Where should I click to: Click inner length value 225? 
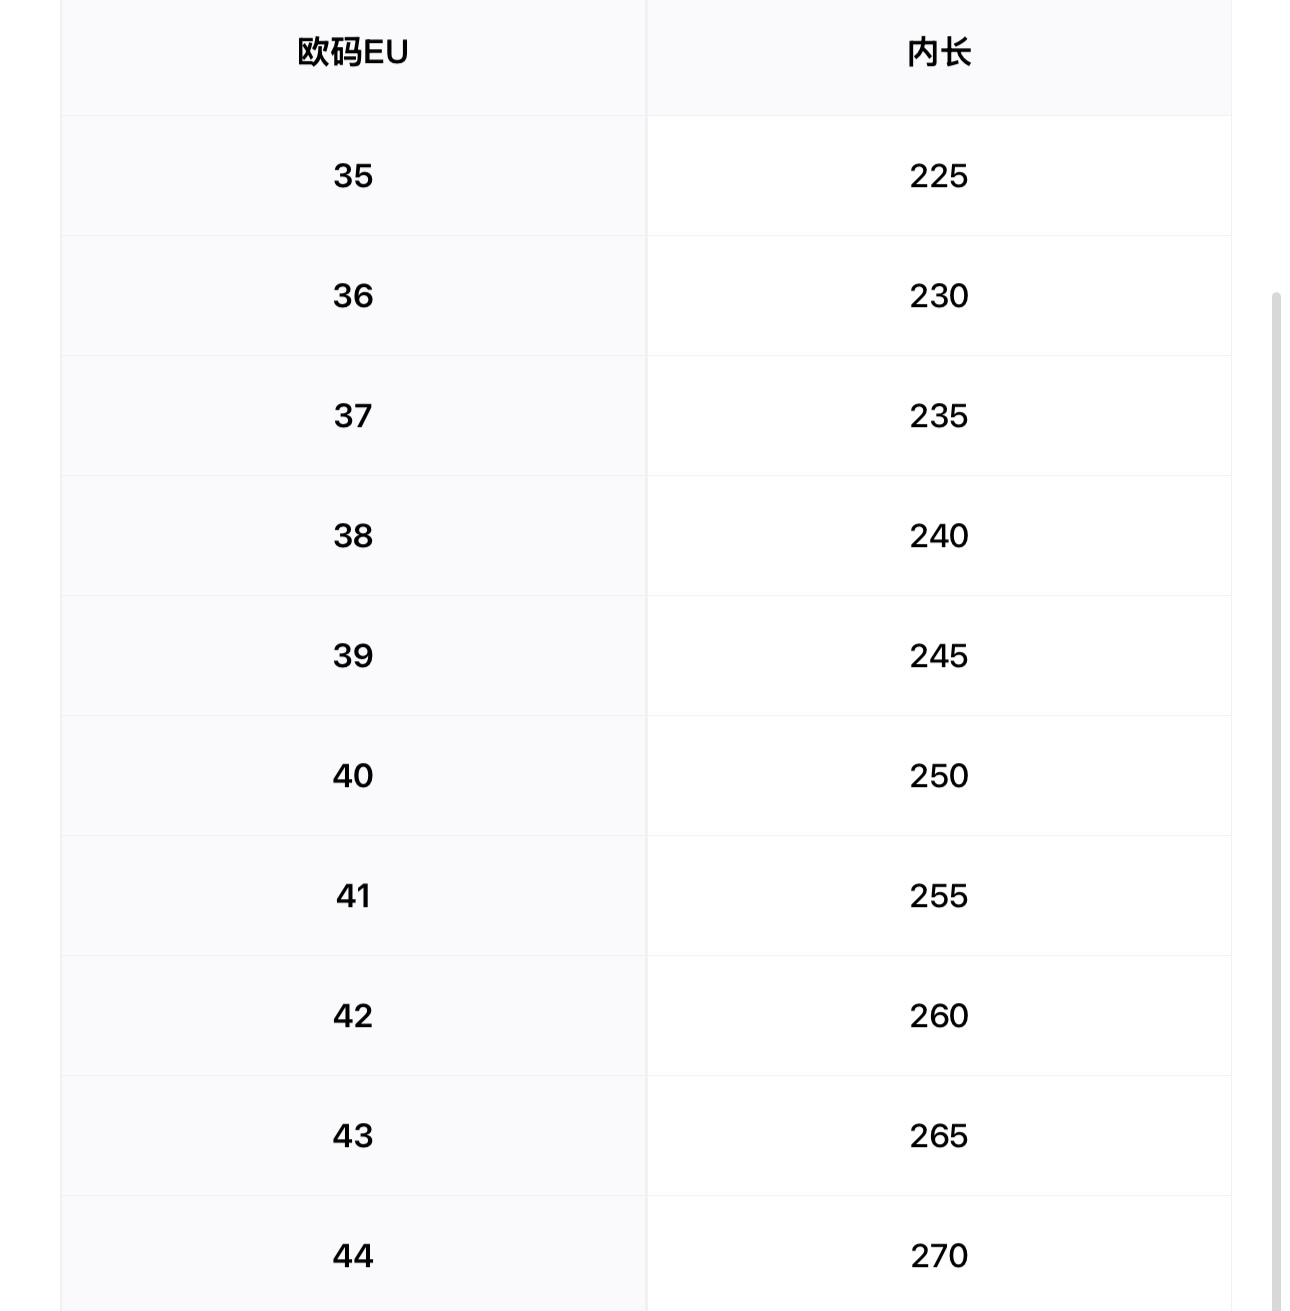point(939,176)
